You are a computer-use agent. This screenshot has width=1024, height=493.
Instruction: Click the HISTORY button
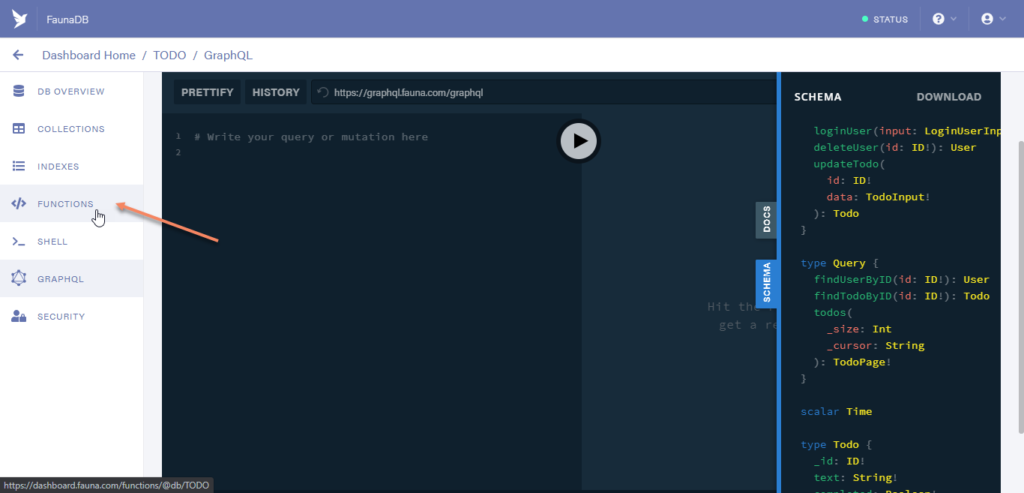[276, 92]
